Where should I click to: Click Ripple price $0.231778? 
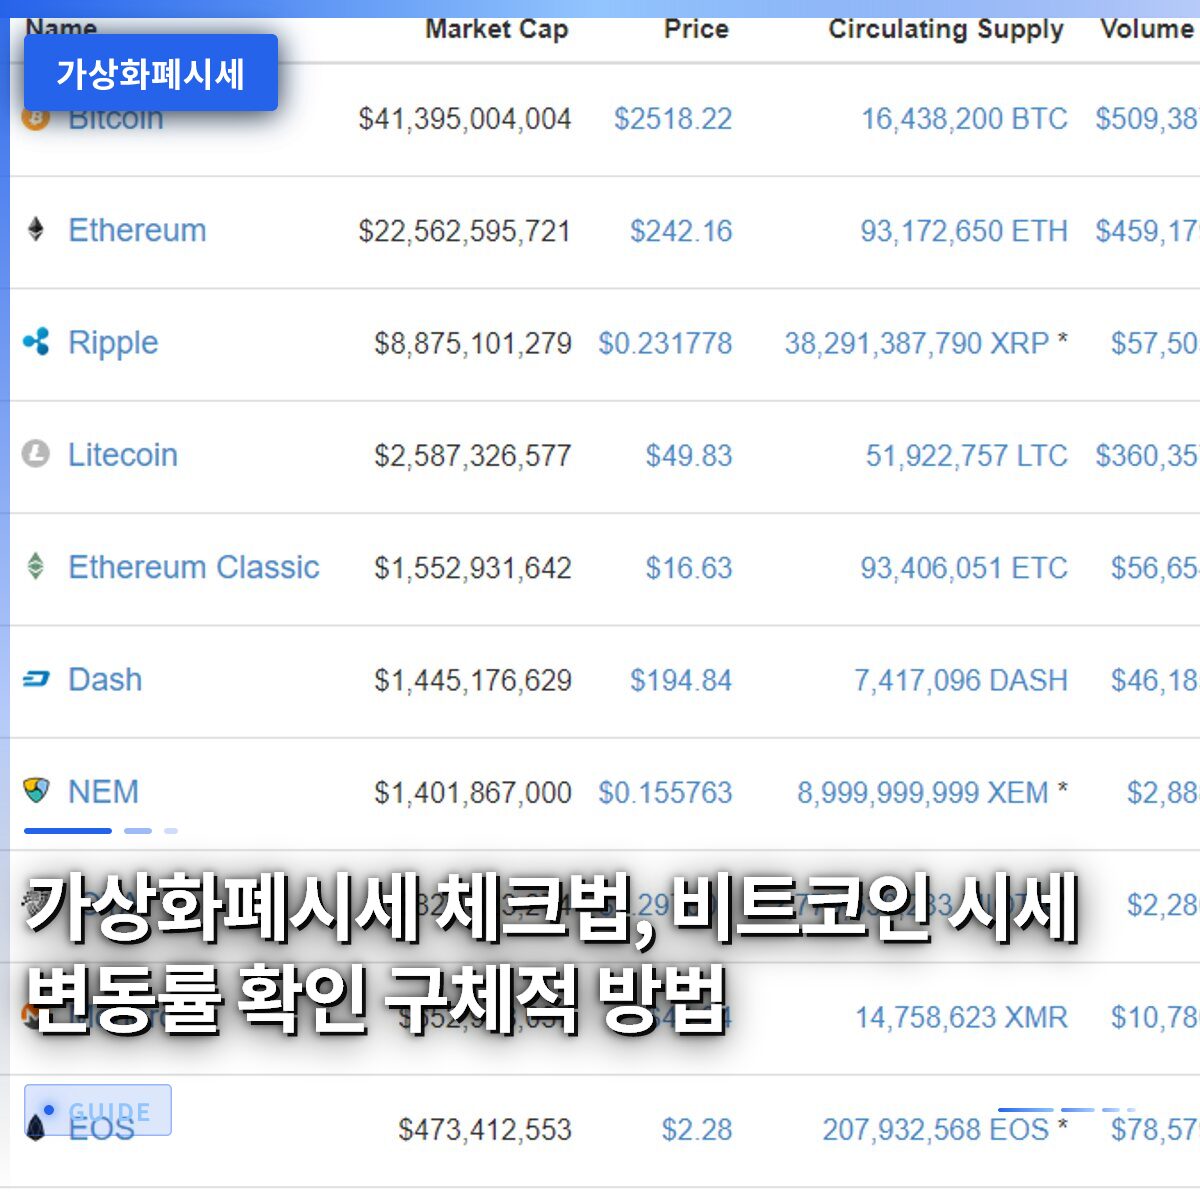tap(665, 343)
